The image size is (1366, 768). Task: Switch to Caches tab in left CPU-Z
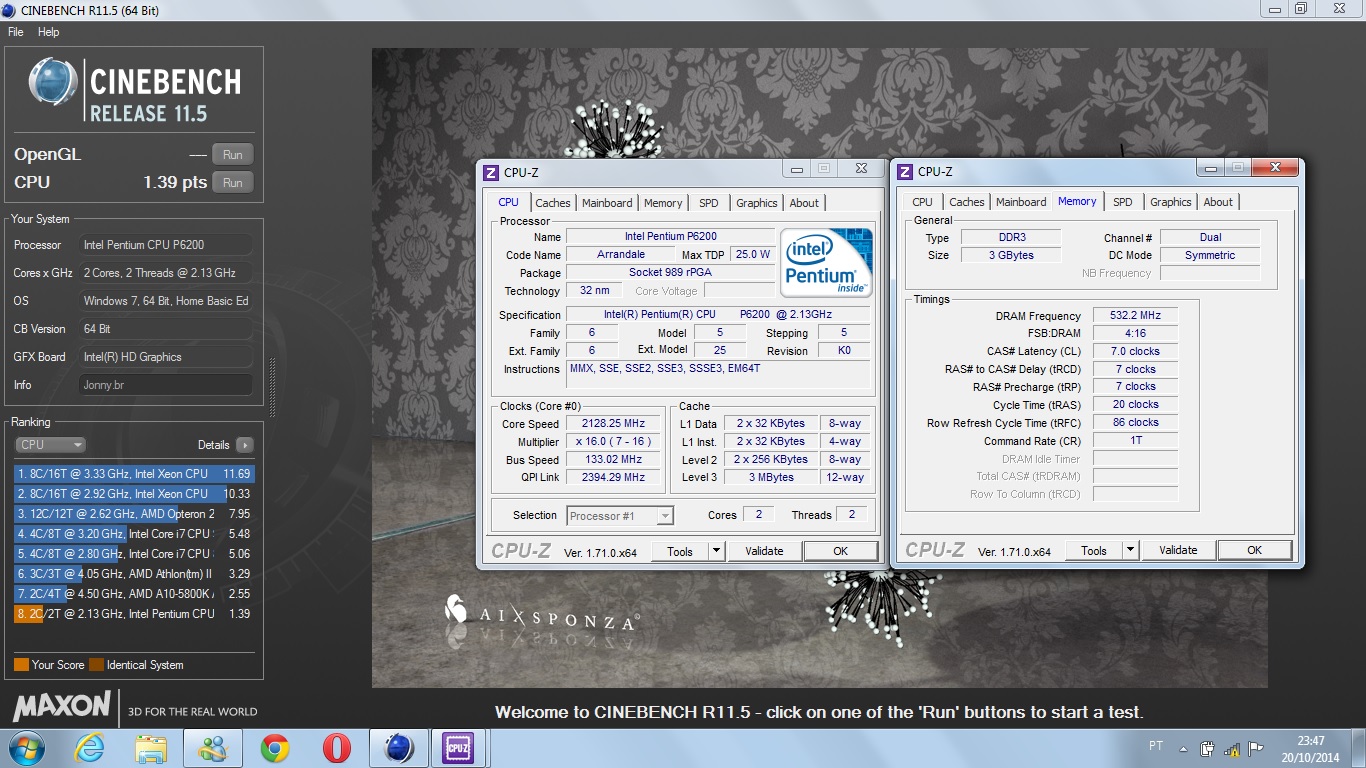point(553,203)
